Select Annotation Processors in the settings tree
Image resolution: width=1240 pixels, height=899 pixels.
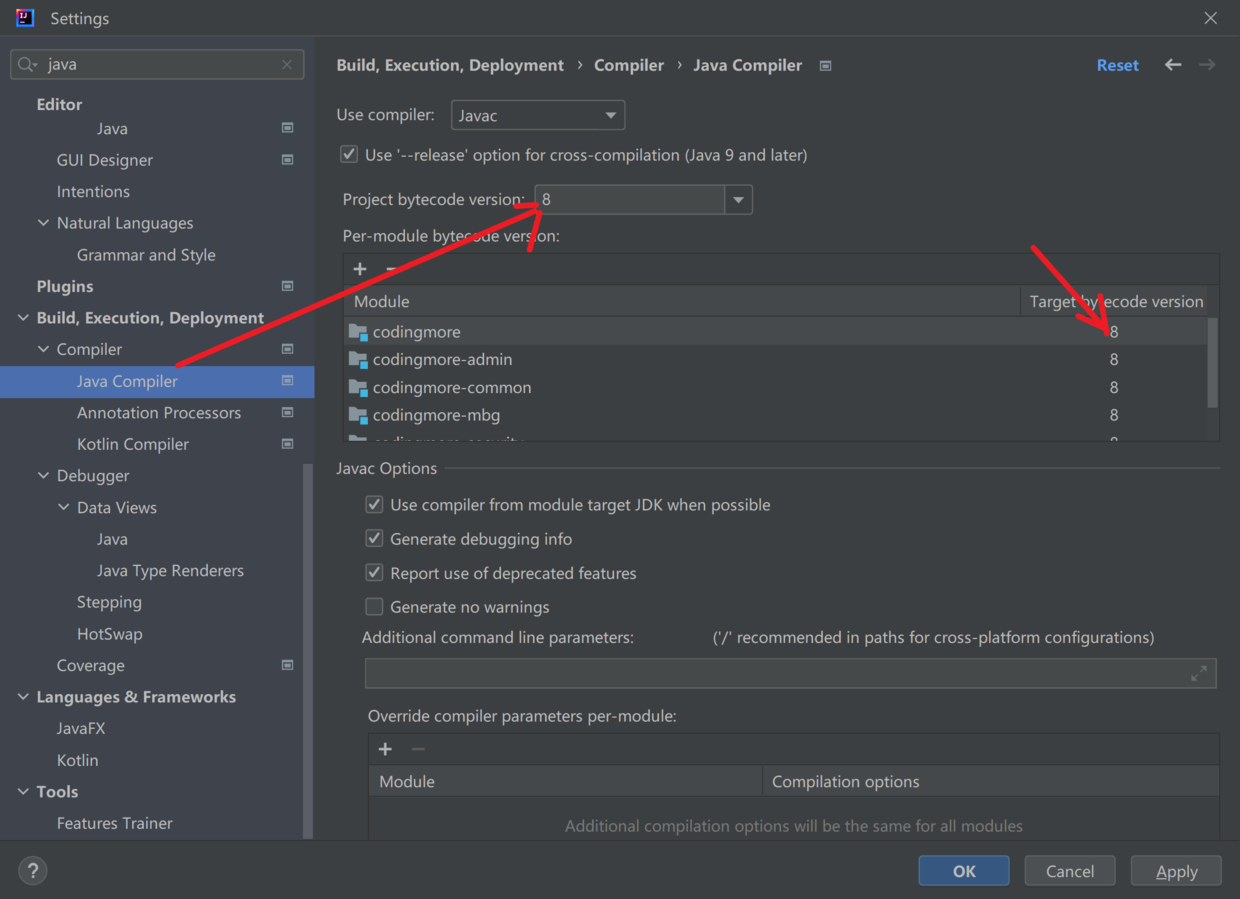pos(158,412)
